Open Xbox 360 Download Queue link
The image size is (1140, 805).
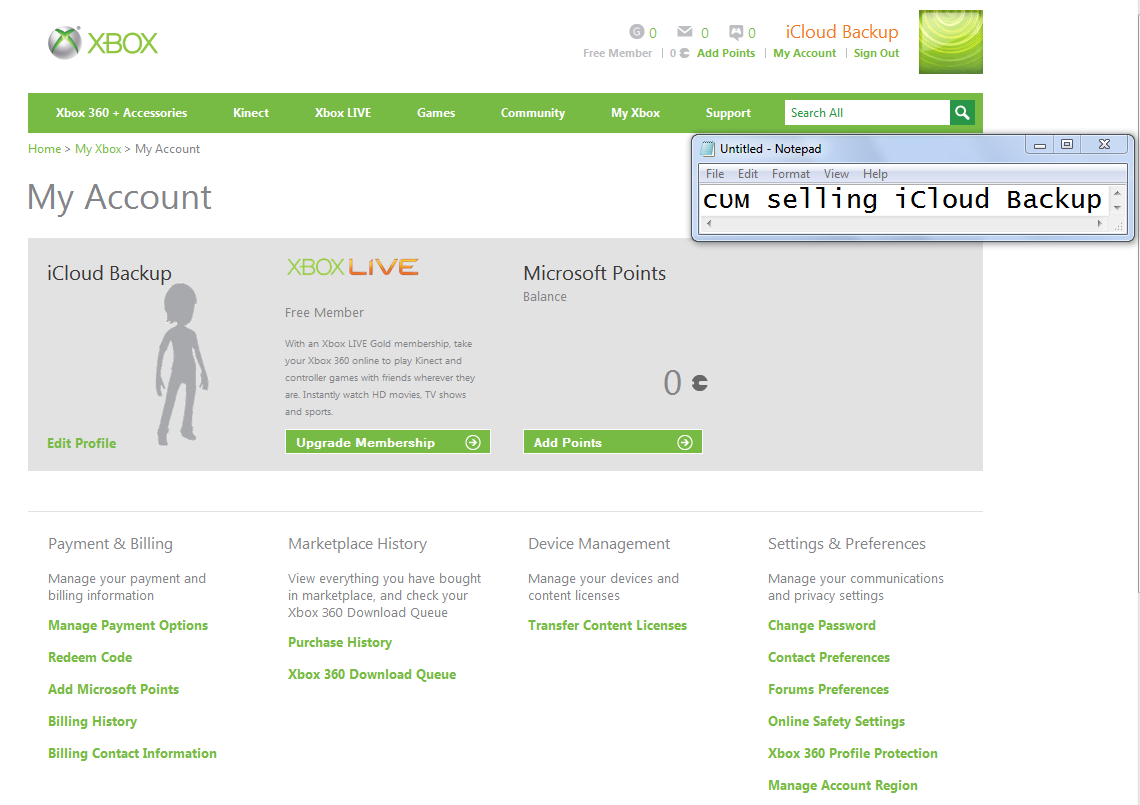[372, 674]
